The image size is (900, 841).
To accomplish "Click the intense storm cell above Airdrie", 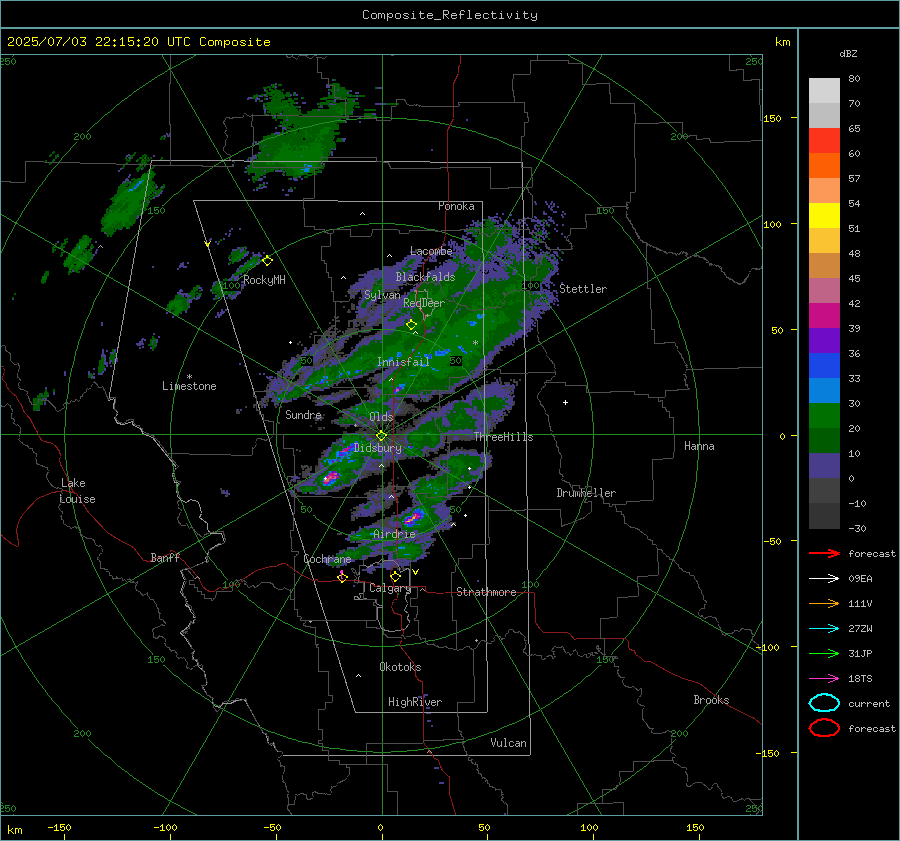I will tap(413, 518).
